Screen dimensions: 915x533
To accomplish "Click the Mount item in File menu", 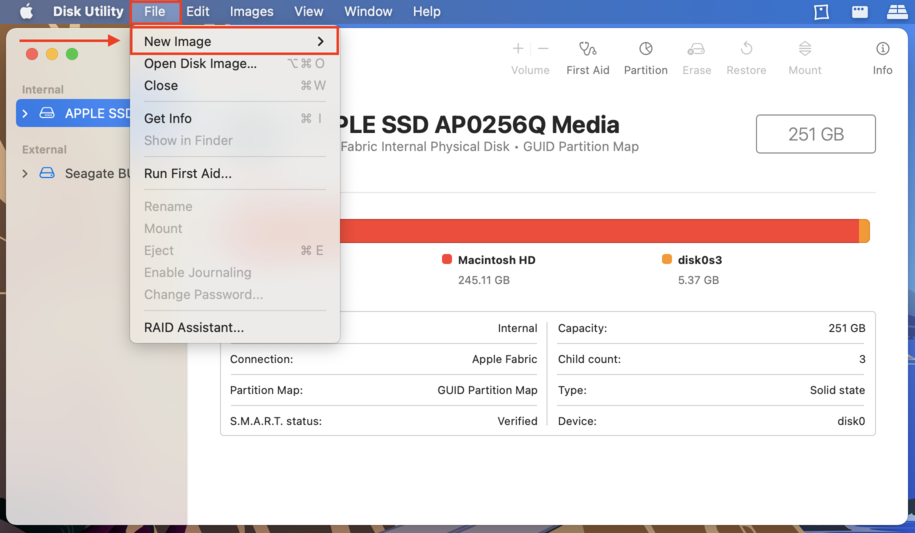I will pos(235,229).
